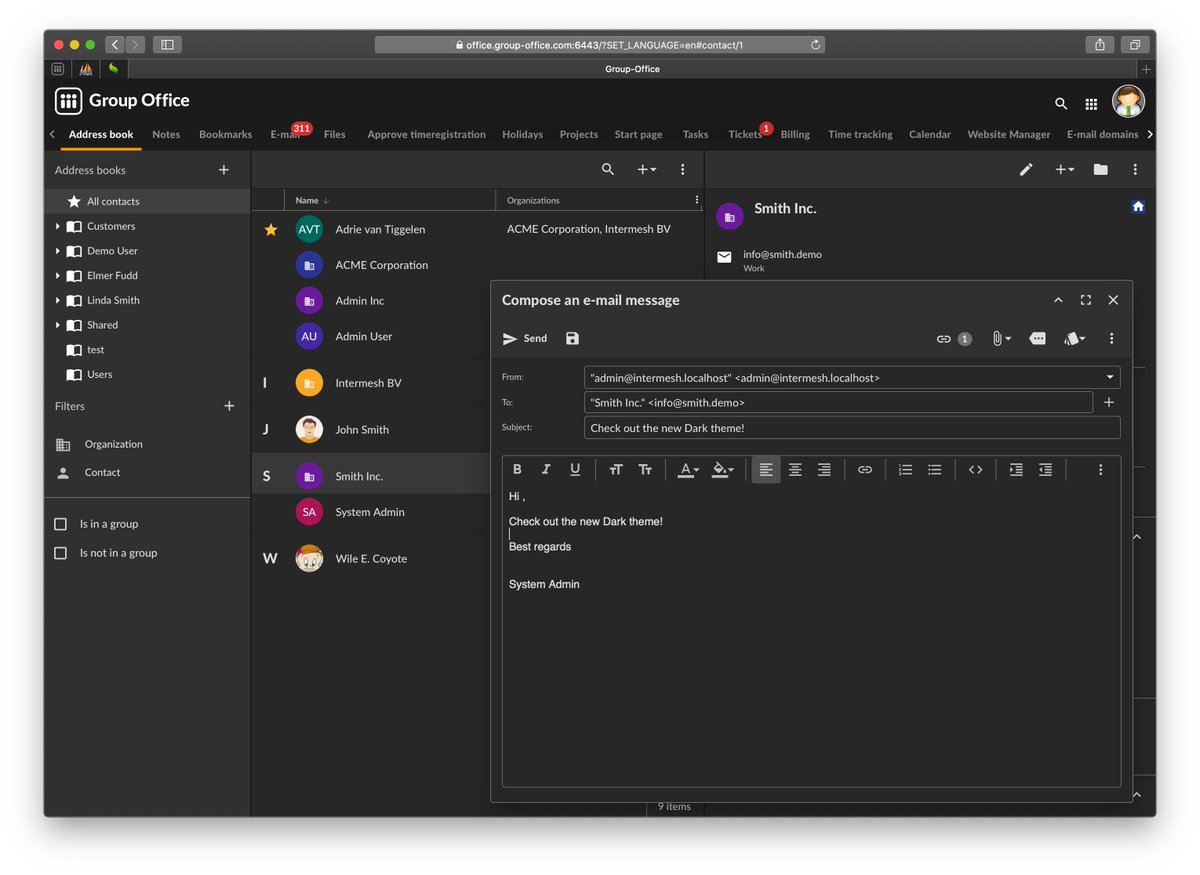Open the Calendar tab
Screen dimensions: 1200x875
(929, 134)
